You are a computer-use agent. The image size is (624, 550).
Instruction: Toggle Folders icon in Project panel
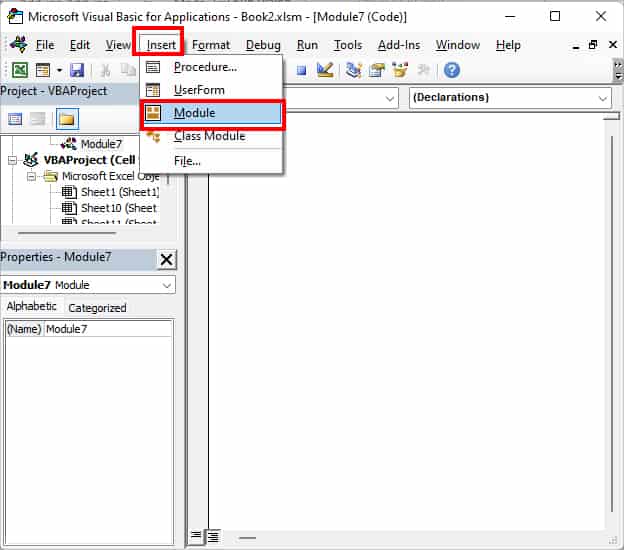(x=67, y=119)
